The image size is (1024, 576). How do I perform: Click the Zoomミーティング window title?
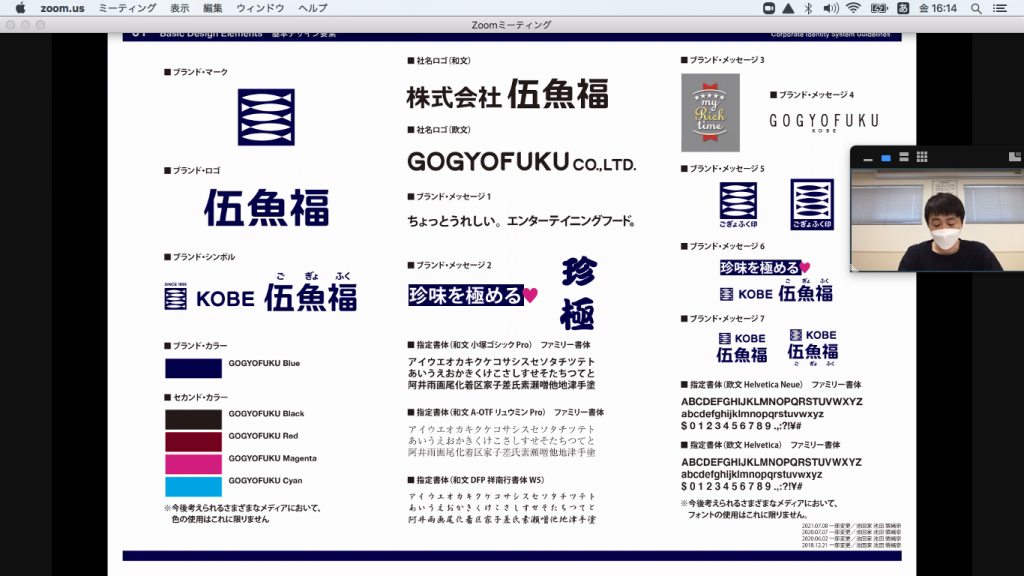click(511, 25)
